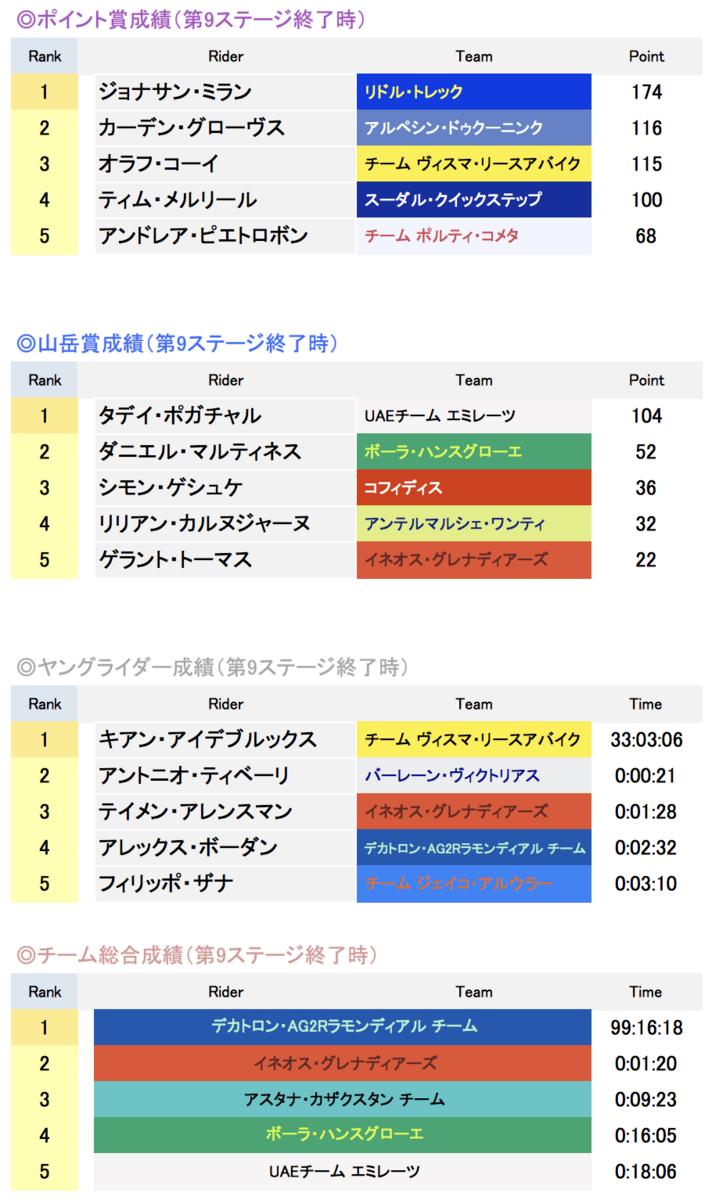Click the アンテルマルシェ・ワンティ team cell

click(474, 524)
